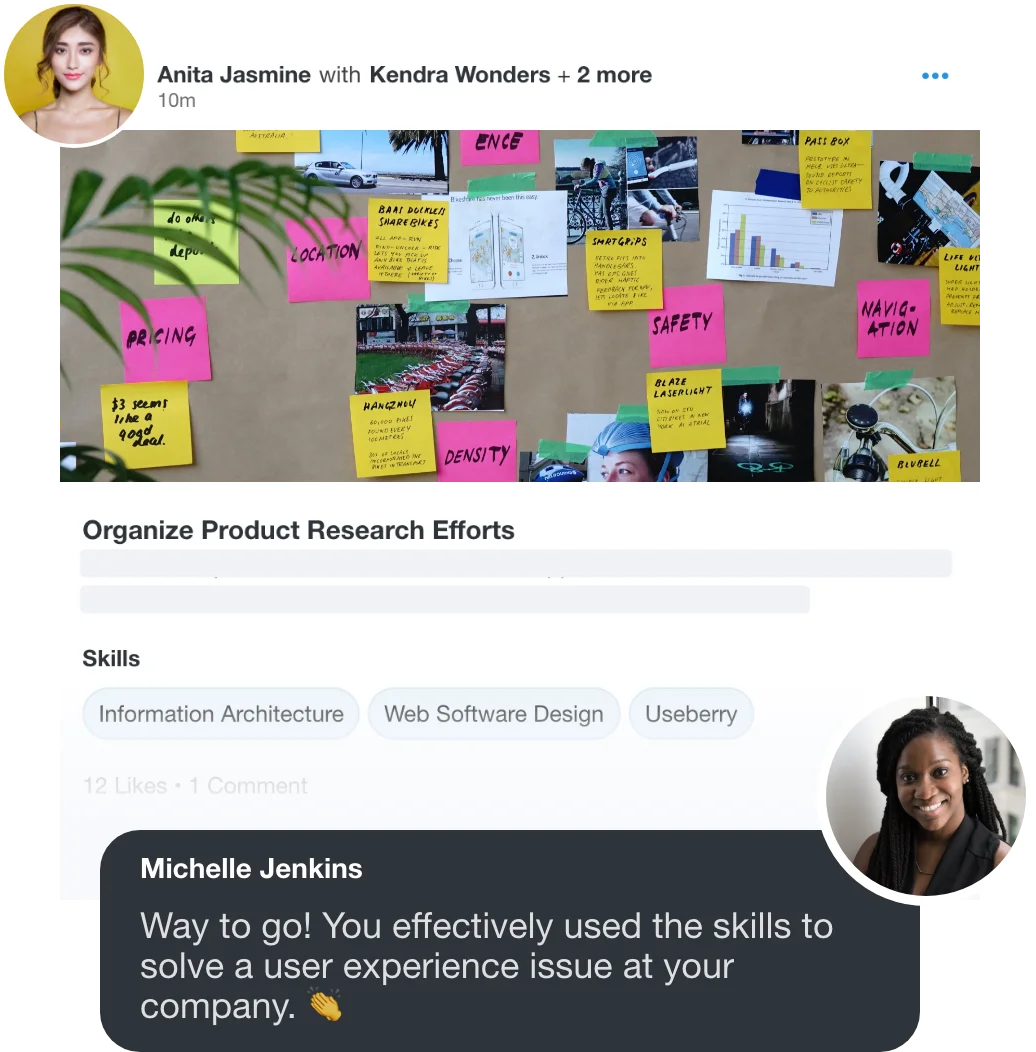Select the Web Software Design skill tag

click(493, 713)
